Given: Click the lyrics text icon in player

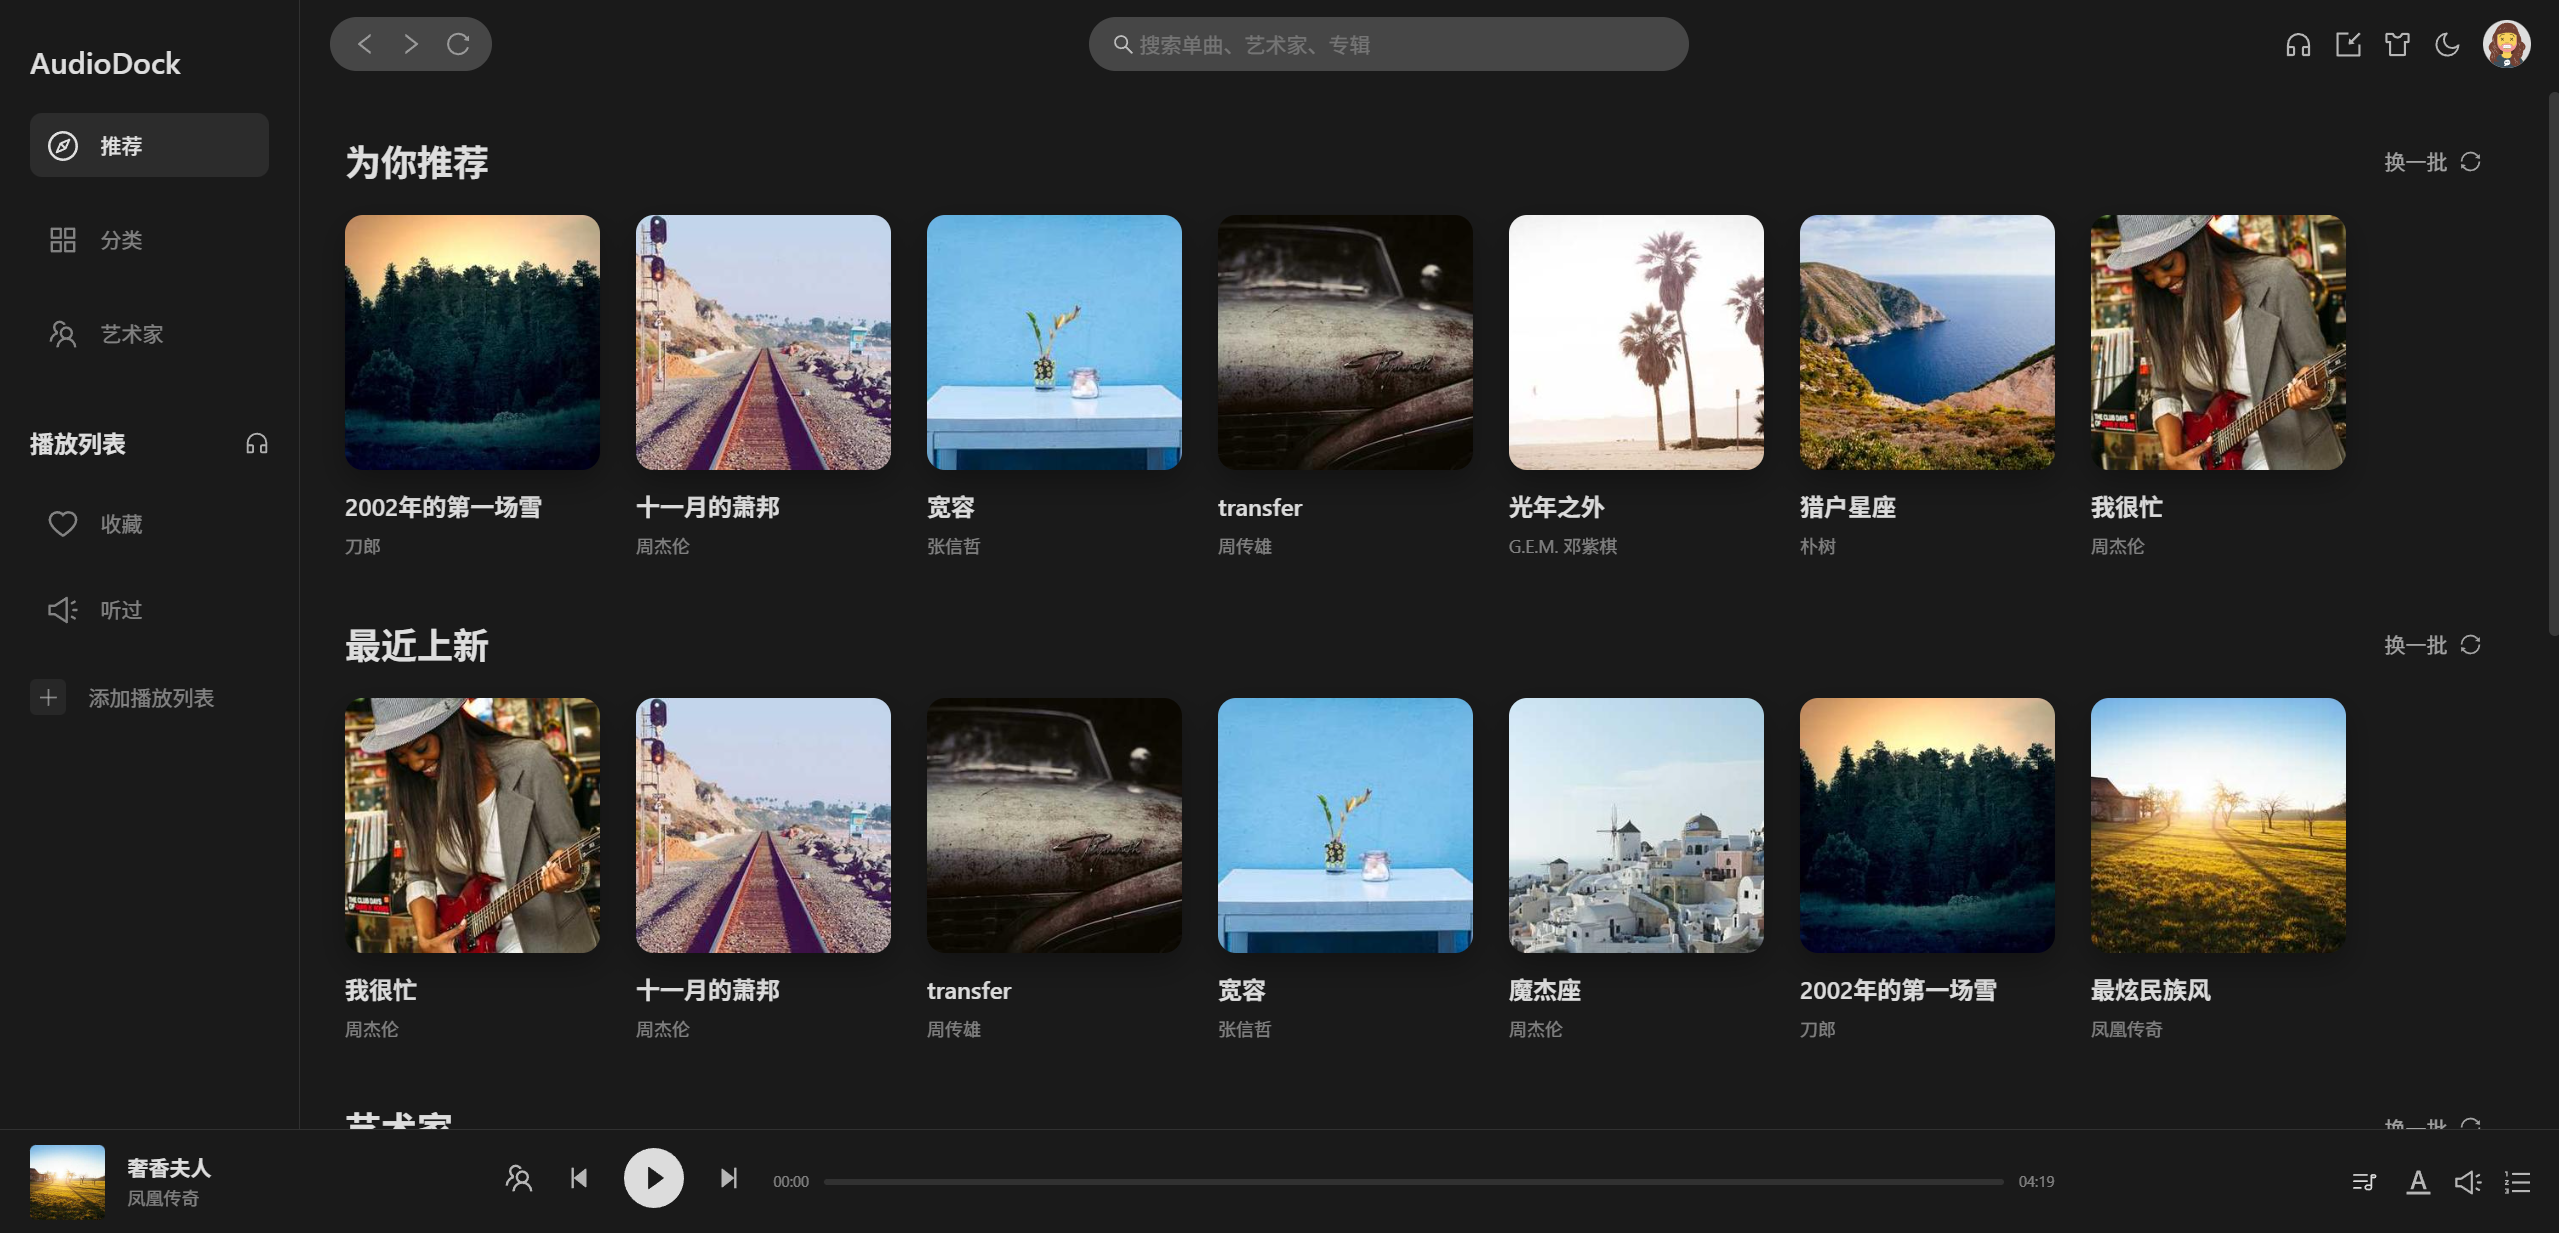Looking at the screenshot, I should tap(2418, 1182).
